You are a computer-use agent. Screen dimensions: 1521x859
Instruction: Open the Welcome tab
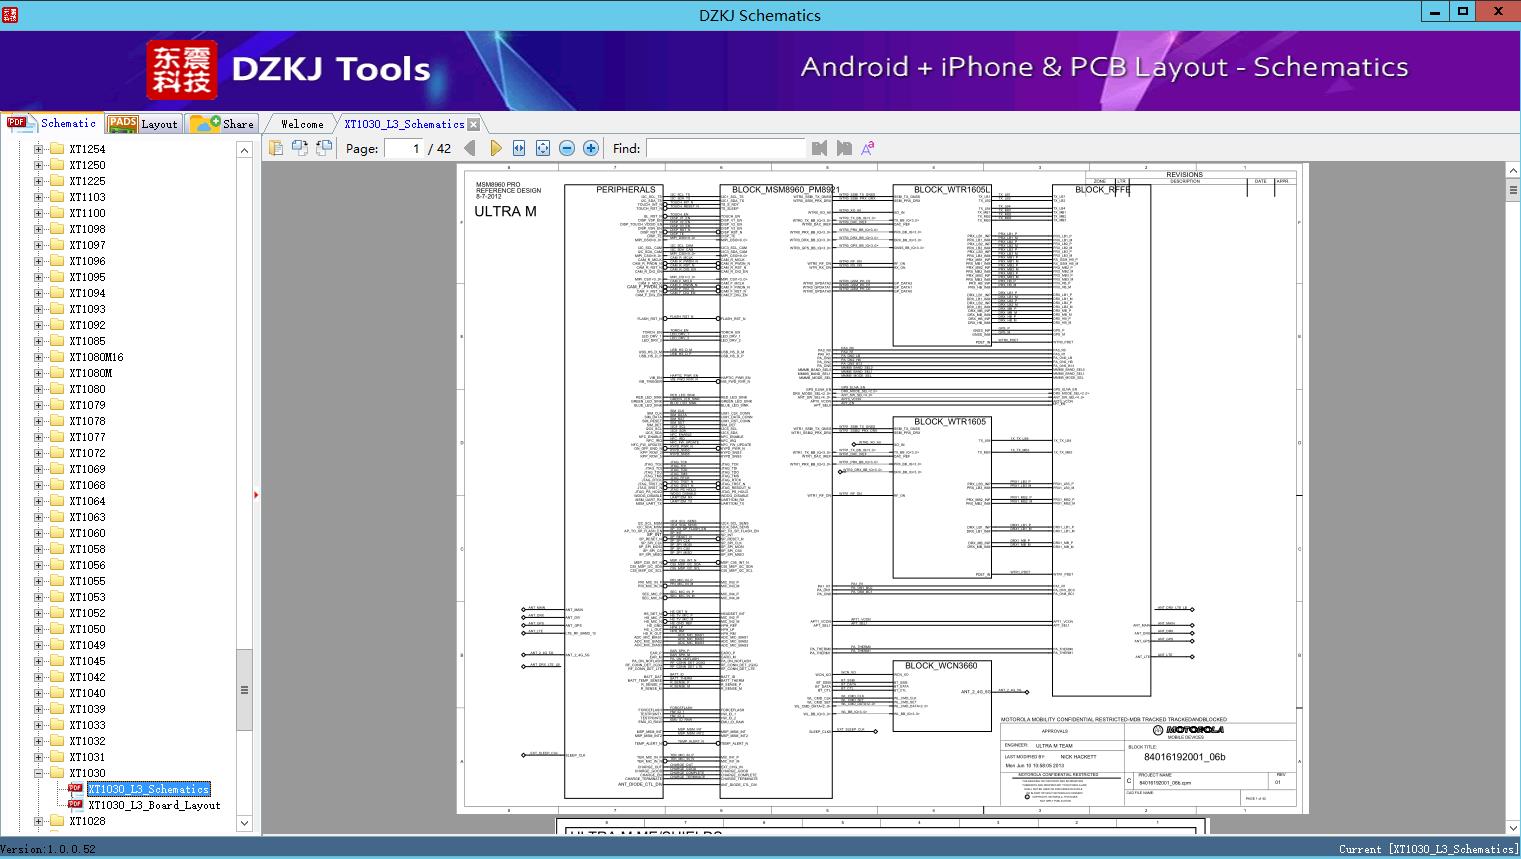point(302,124)
